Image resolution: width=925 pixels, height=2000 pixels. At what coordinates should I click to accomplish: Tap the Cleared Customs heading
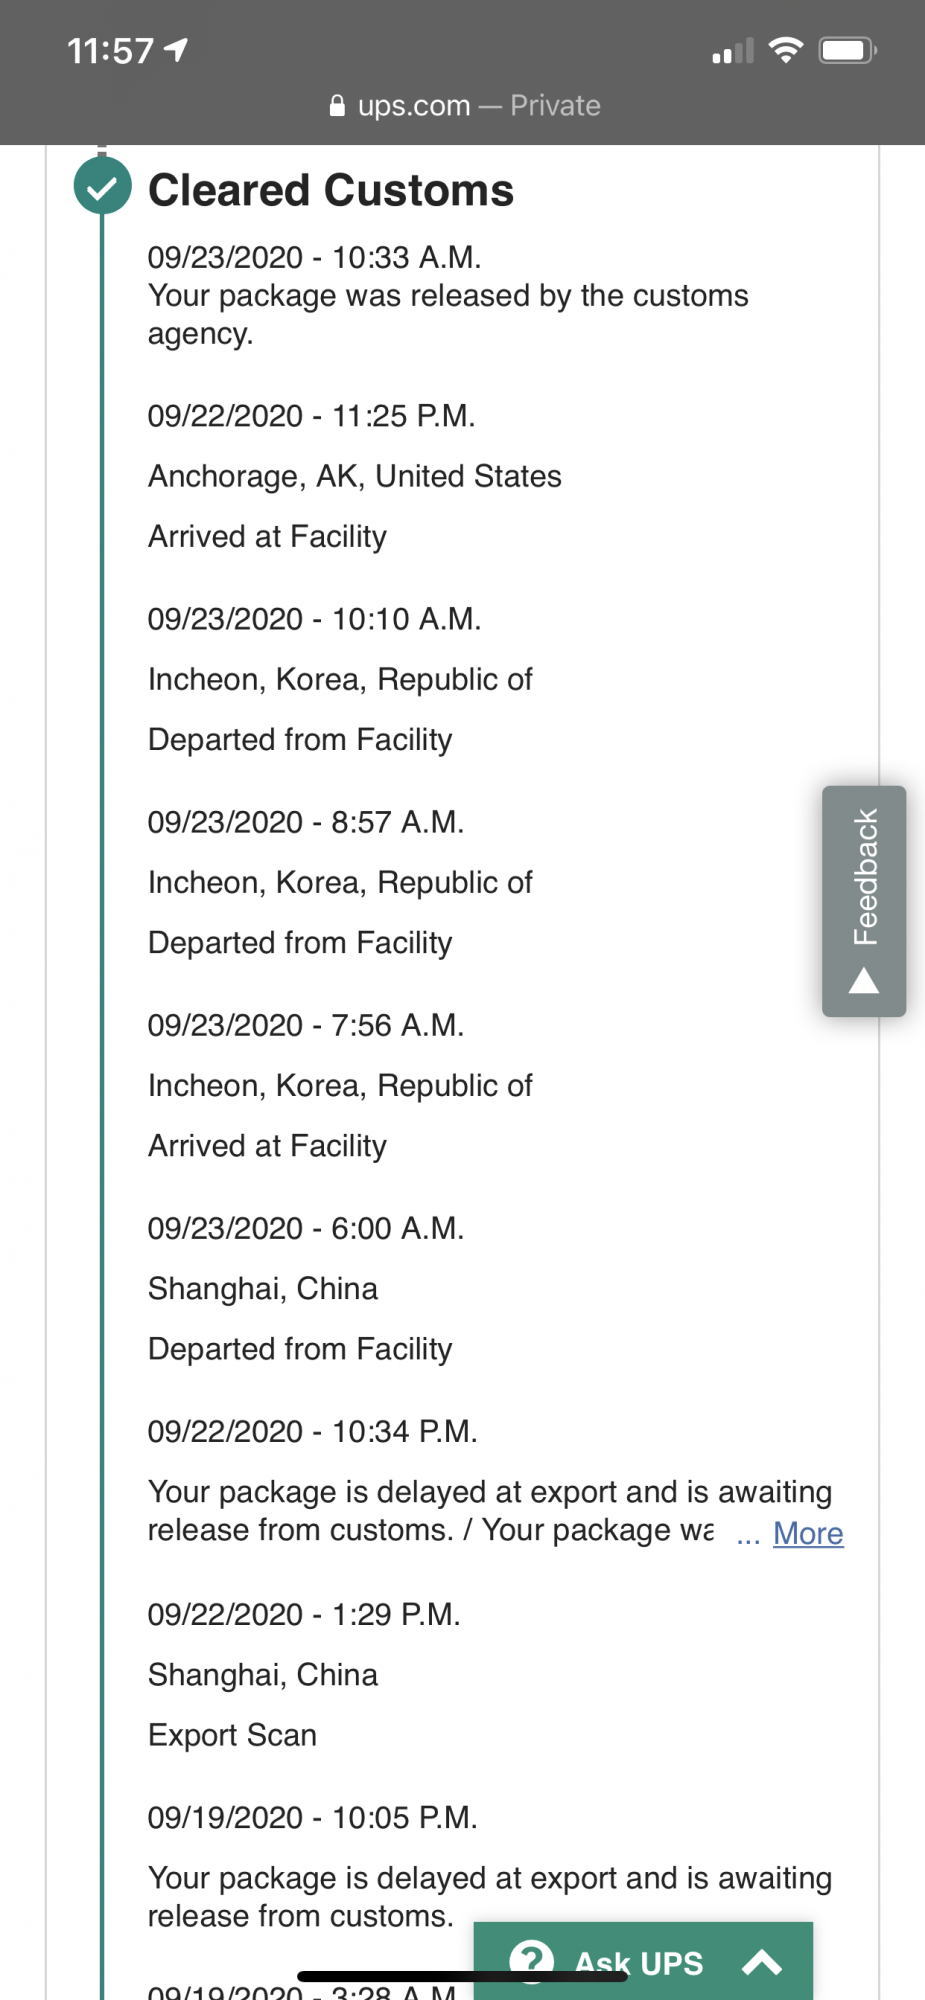click(331, 190)
